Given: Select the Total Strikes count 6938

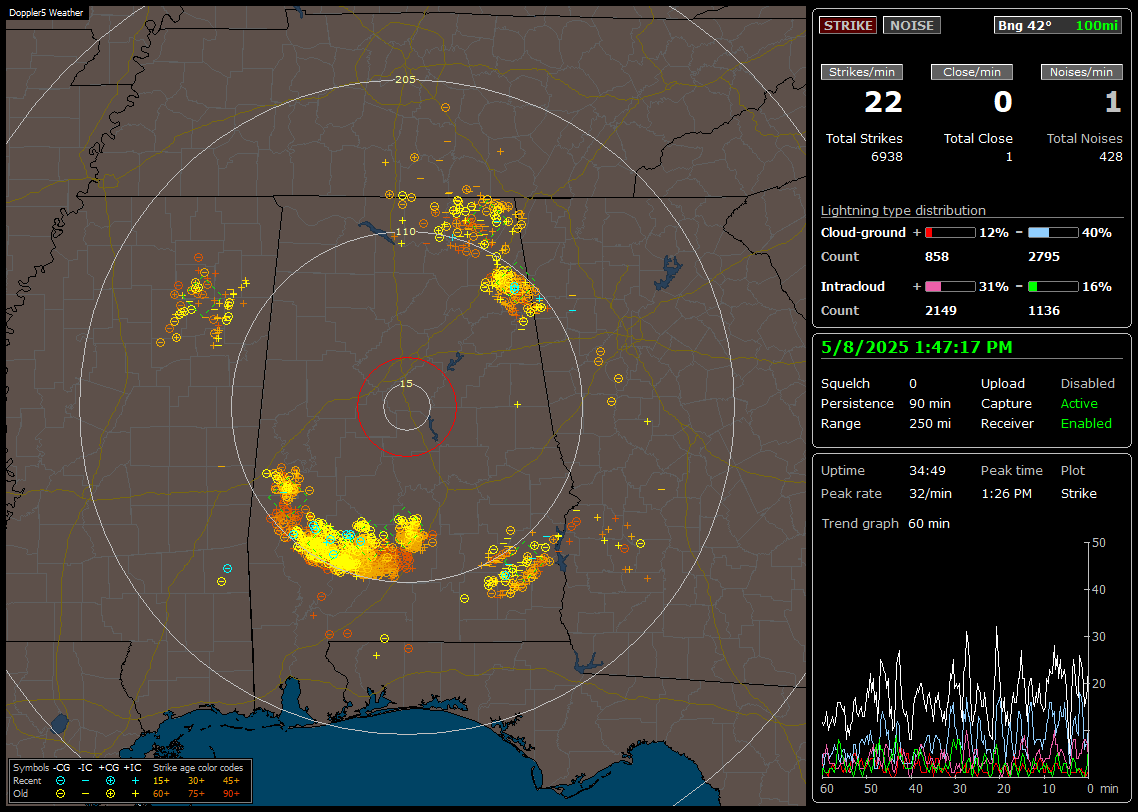Looking at the screenshot, I should coord(886,157).
